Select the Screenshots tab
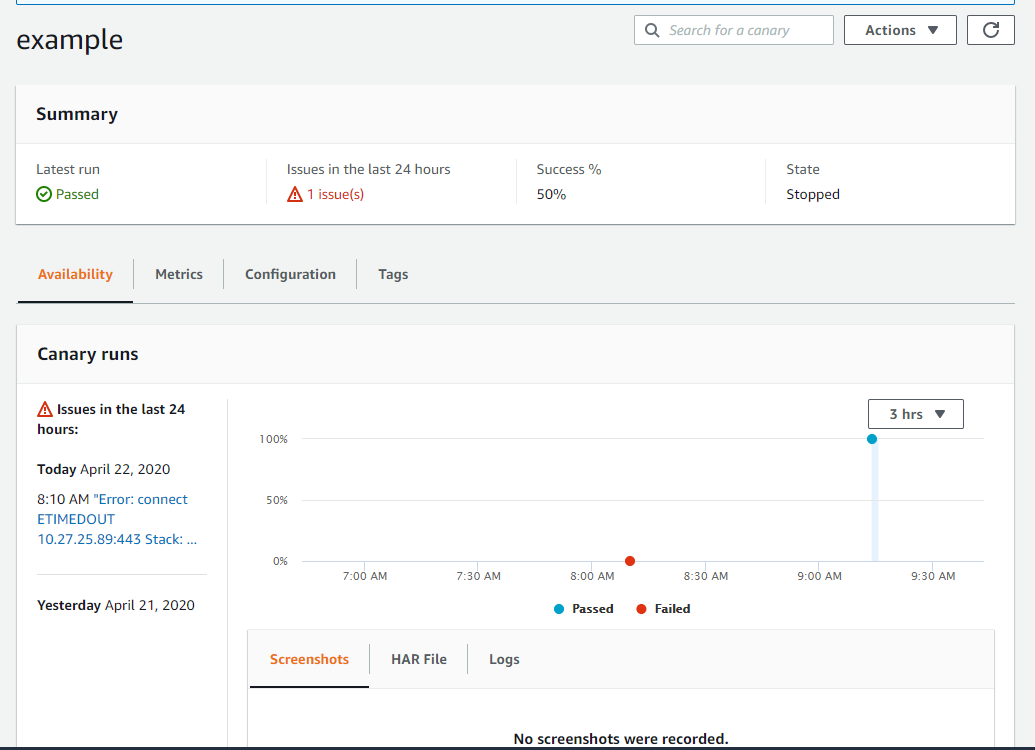The width and height of the screenshot is (1035, 750). pyautogui.click(x=309, y=659)
